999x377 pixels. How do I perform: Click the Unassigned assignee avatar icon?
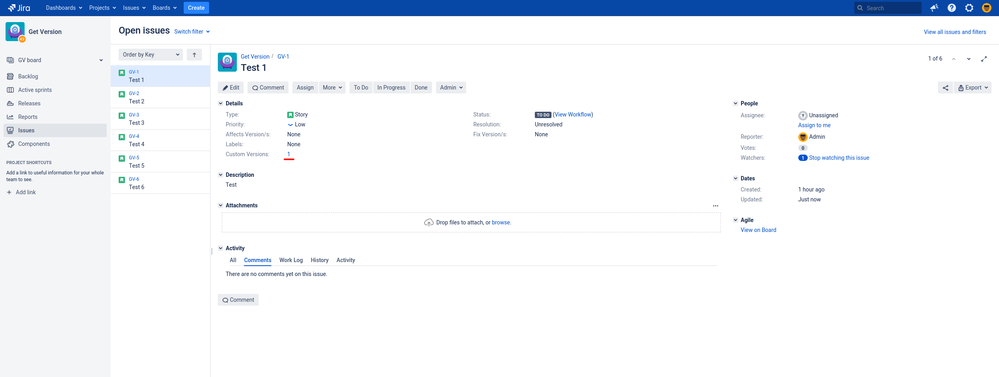[802, 115]
